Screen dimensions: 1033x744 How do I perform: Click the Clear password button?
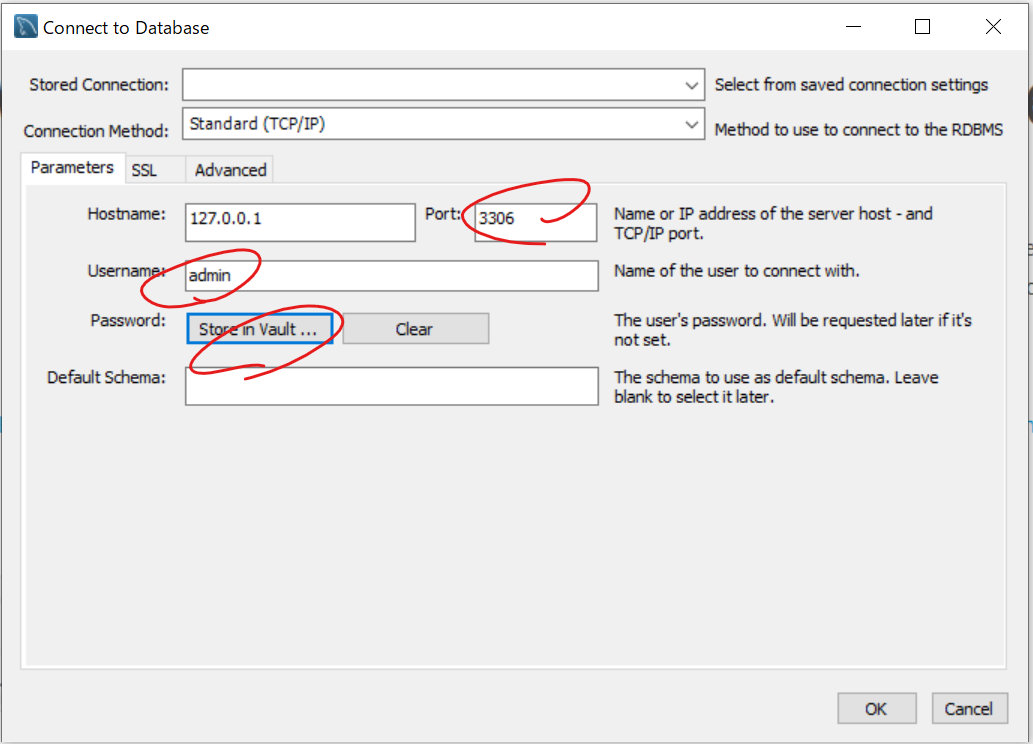[415, 329]
